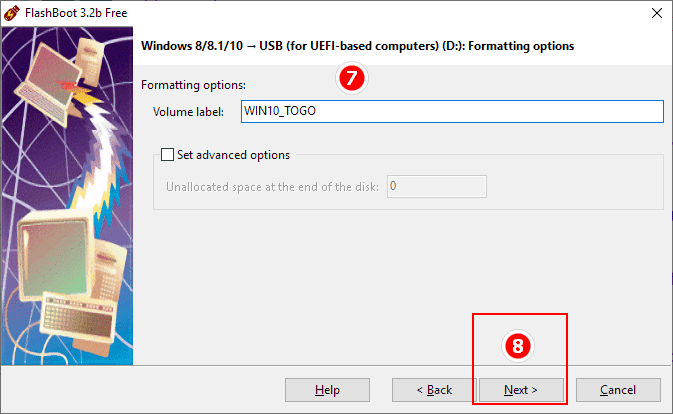Screen dimensions: 673x414
Task: Enable the Set advanced options checkbox
Action: pyautogui.click(x=167, y=154)
